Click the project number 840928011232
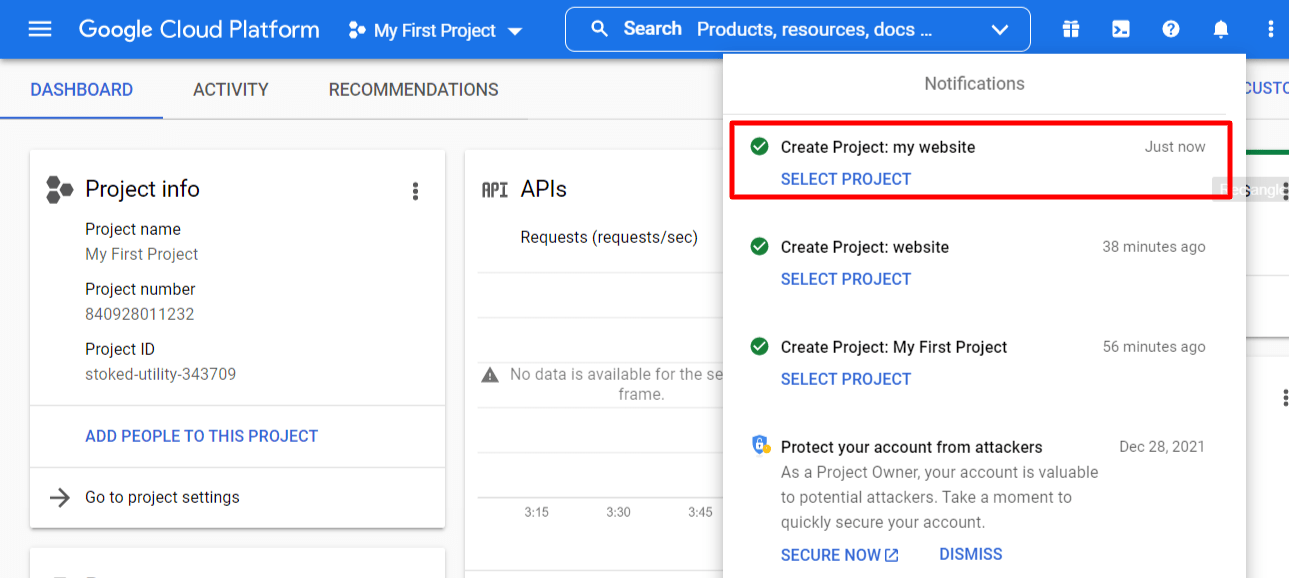The width and height of the screenshot is (1289, 578). (x=140, y=314)
